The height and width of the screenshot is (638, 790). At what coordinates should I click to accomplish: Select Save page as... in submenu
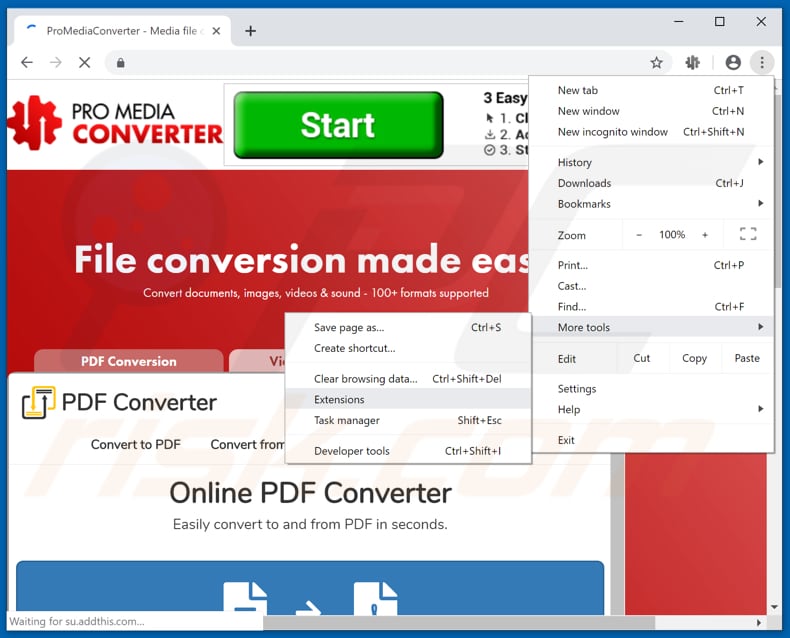[x=408, y=328]
